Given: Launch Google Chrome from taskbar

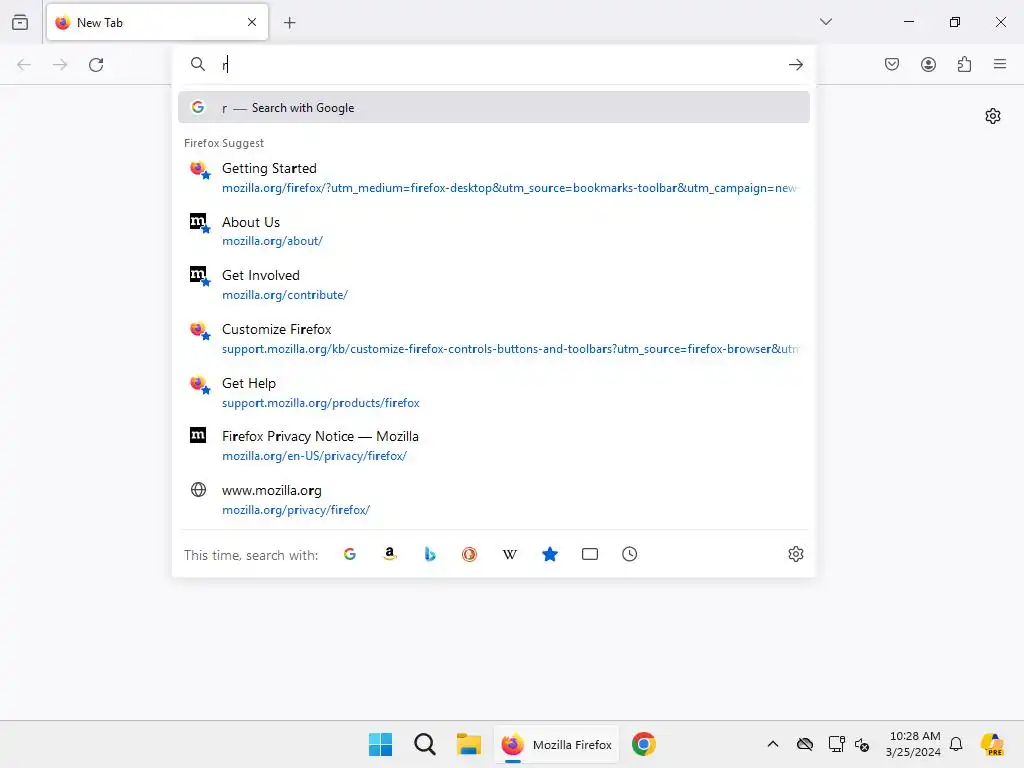Looking at the screenshot, I should pyautogui.click(x=643, y=744).
